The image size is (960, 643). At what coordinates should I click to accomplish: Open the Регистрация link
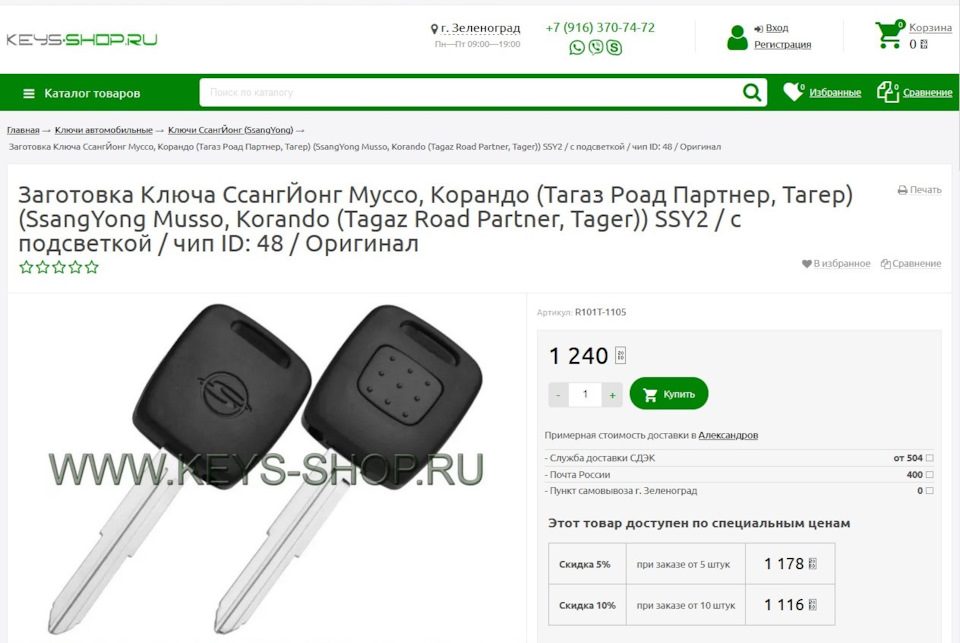pos(782,45)
